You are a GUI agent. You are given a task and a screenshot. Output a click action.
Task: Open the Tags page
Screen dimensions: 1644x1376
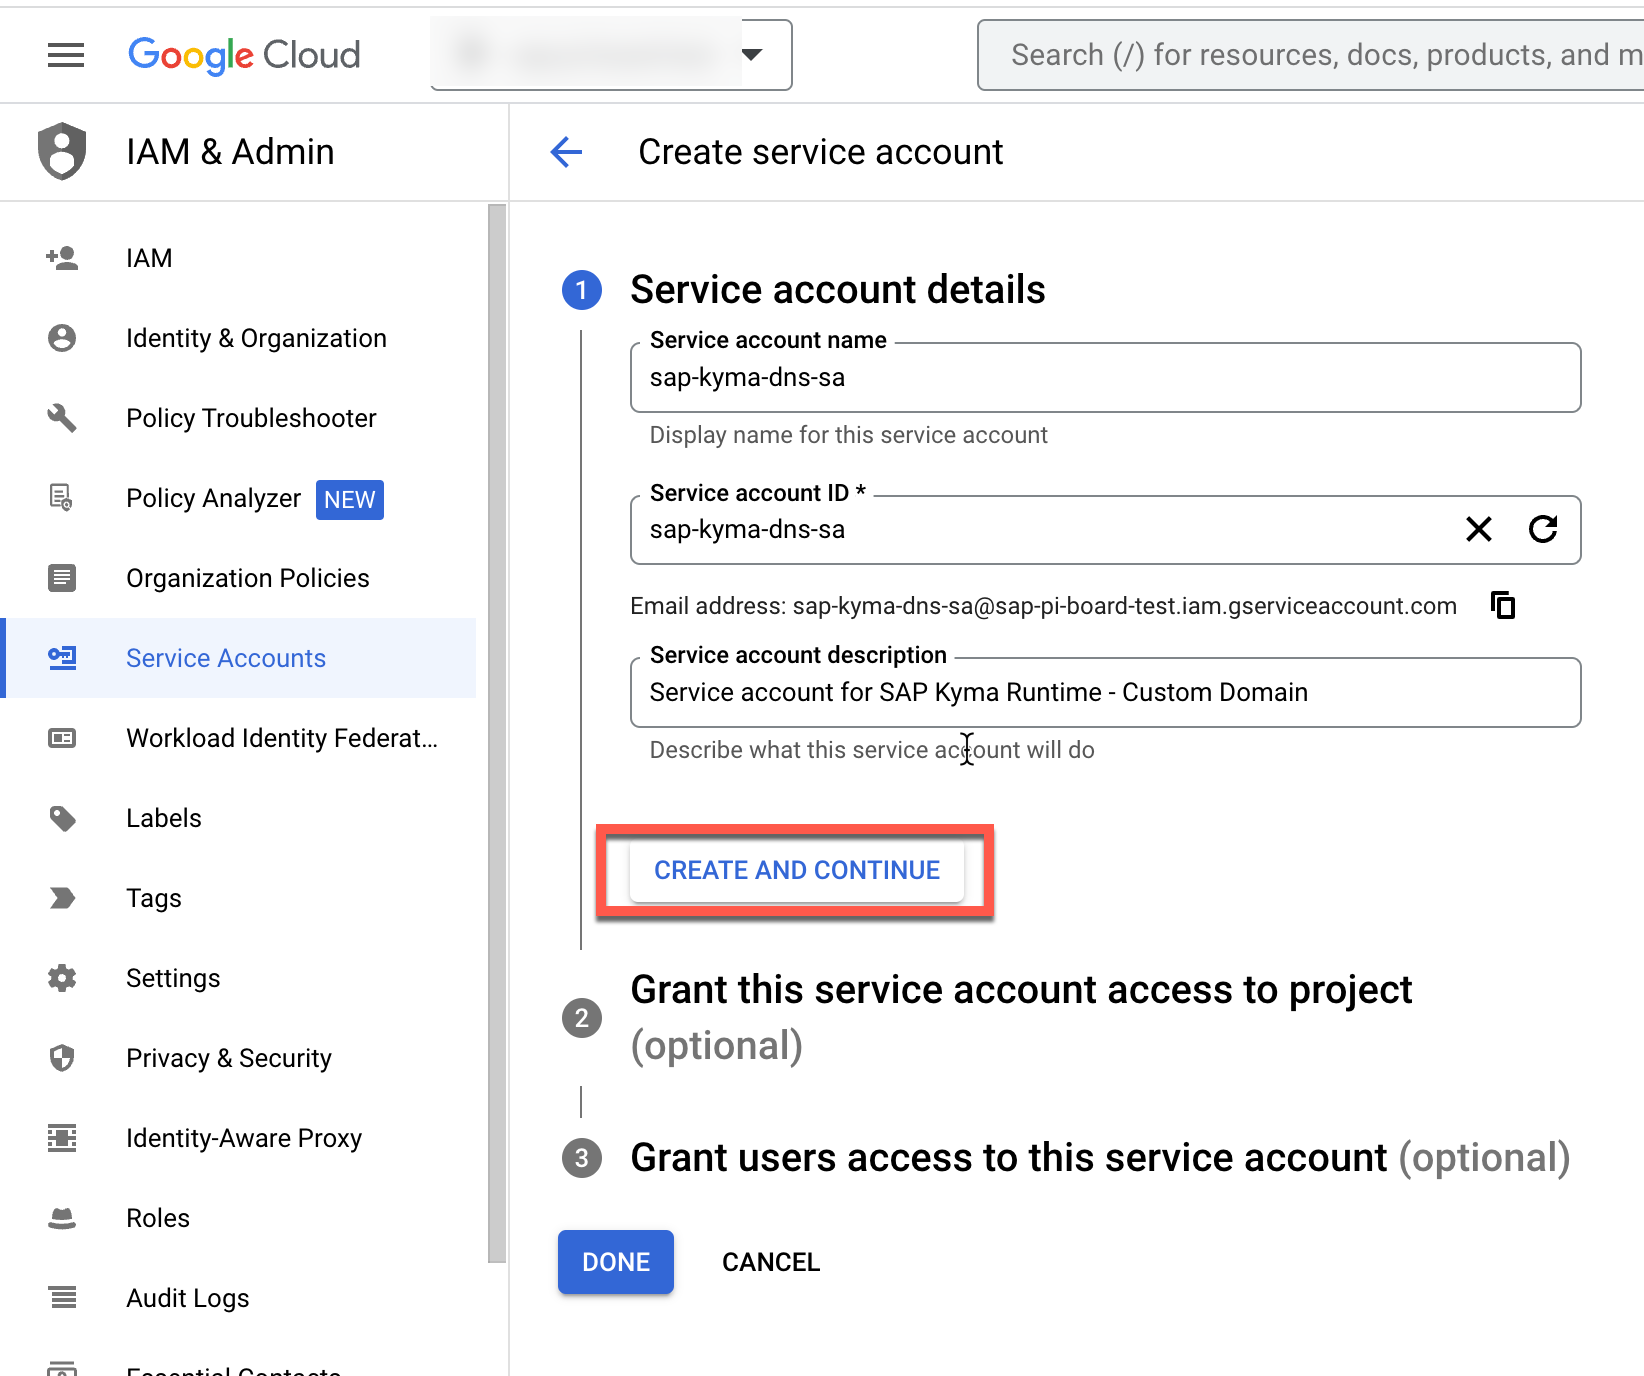click(154, 898)
